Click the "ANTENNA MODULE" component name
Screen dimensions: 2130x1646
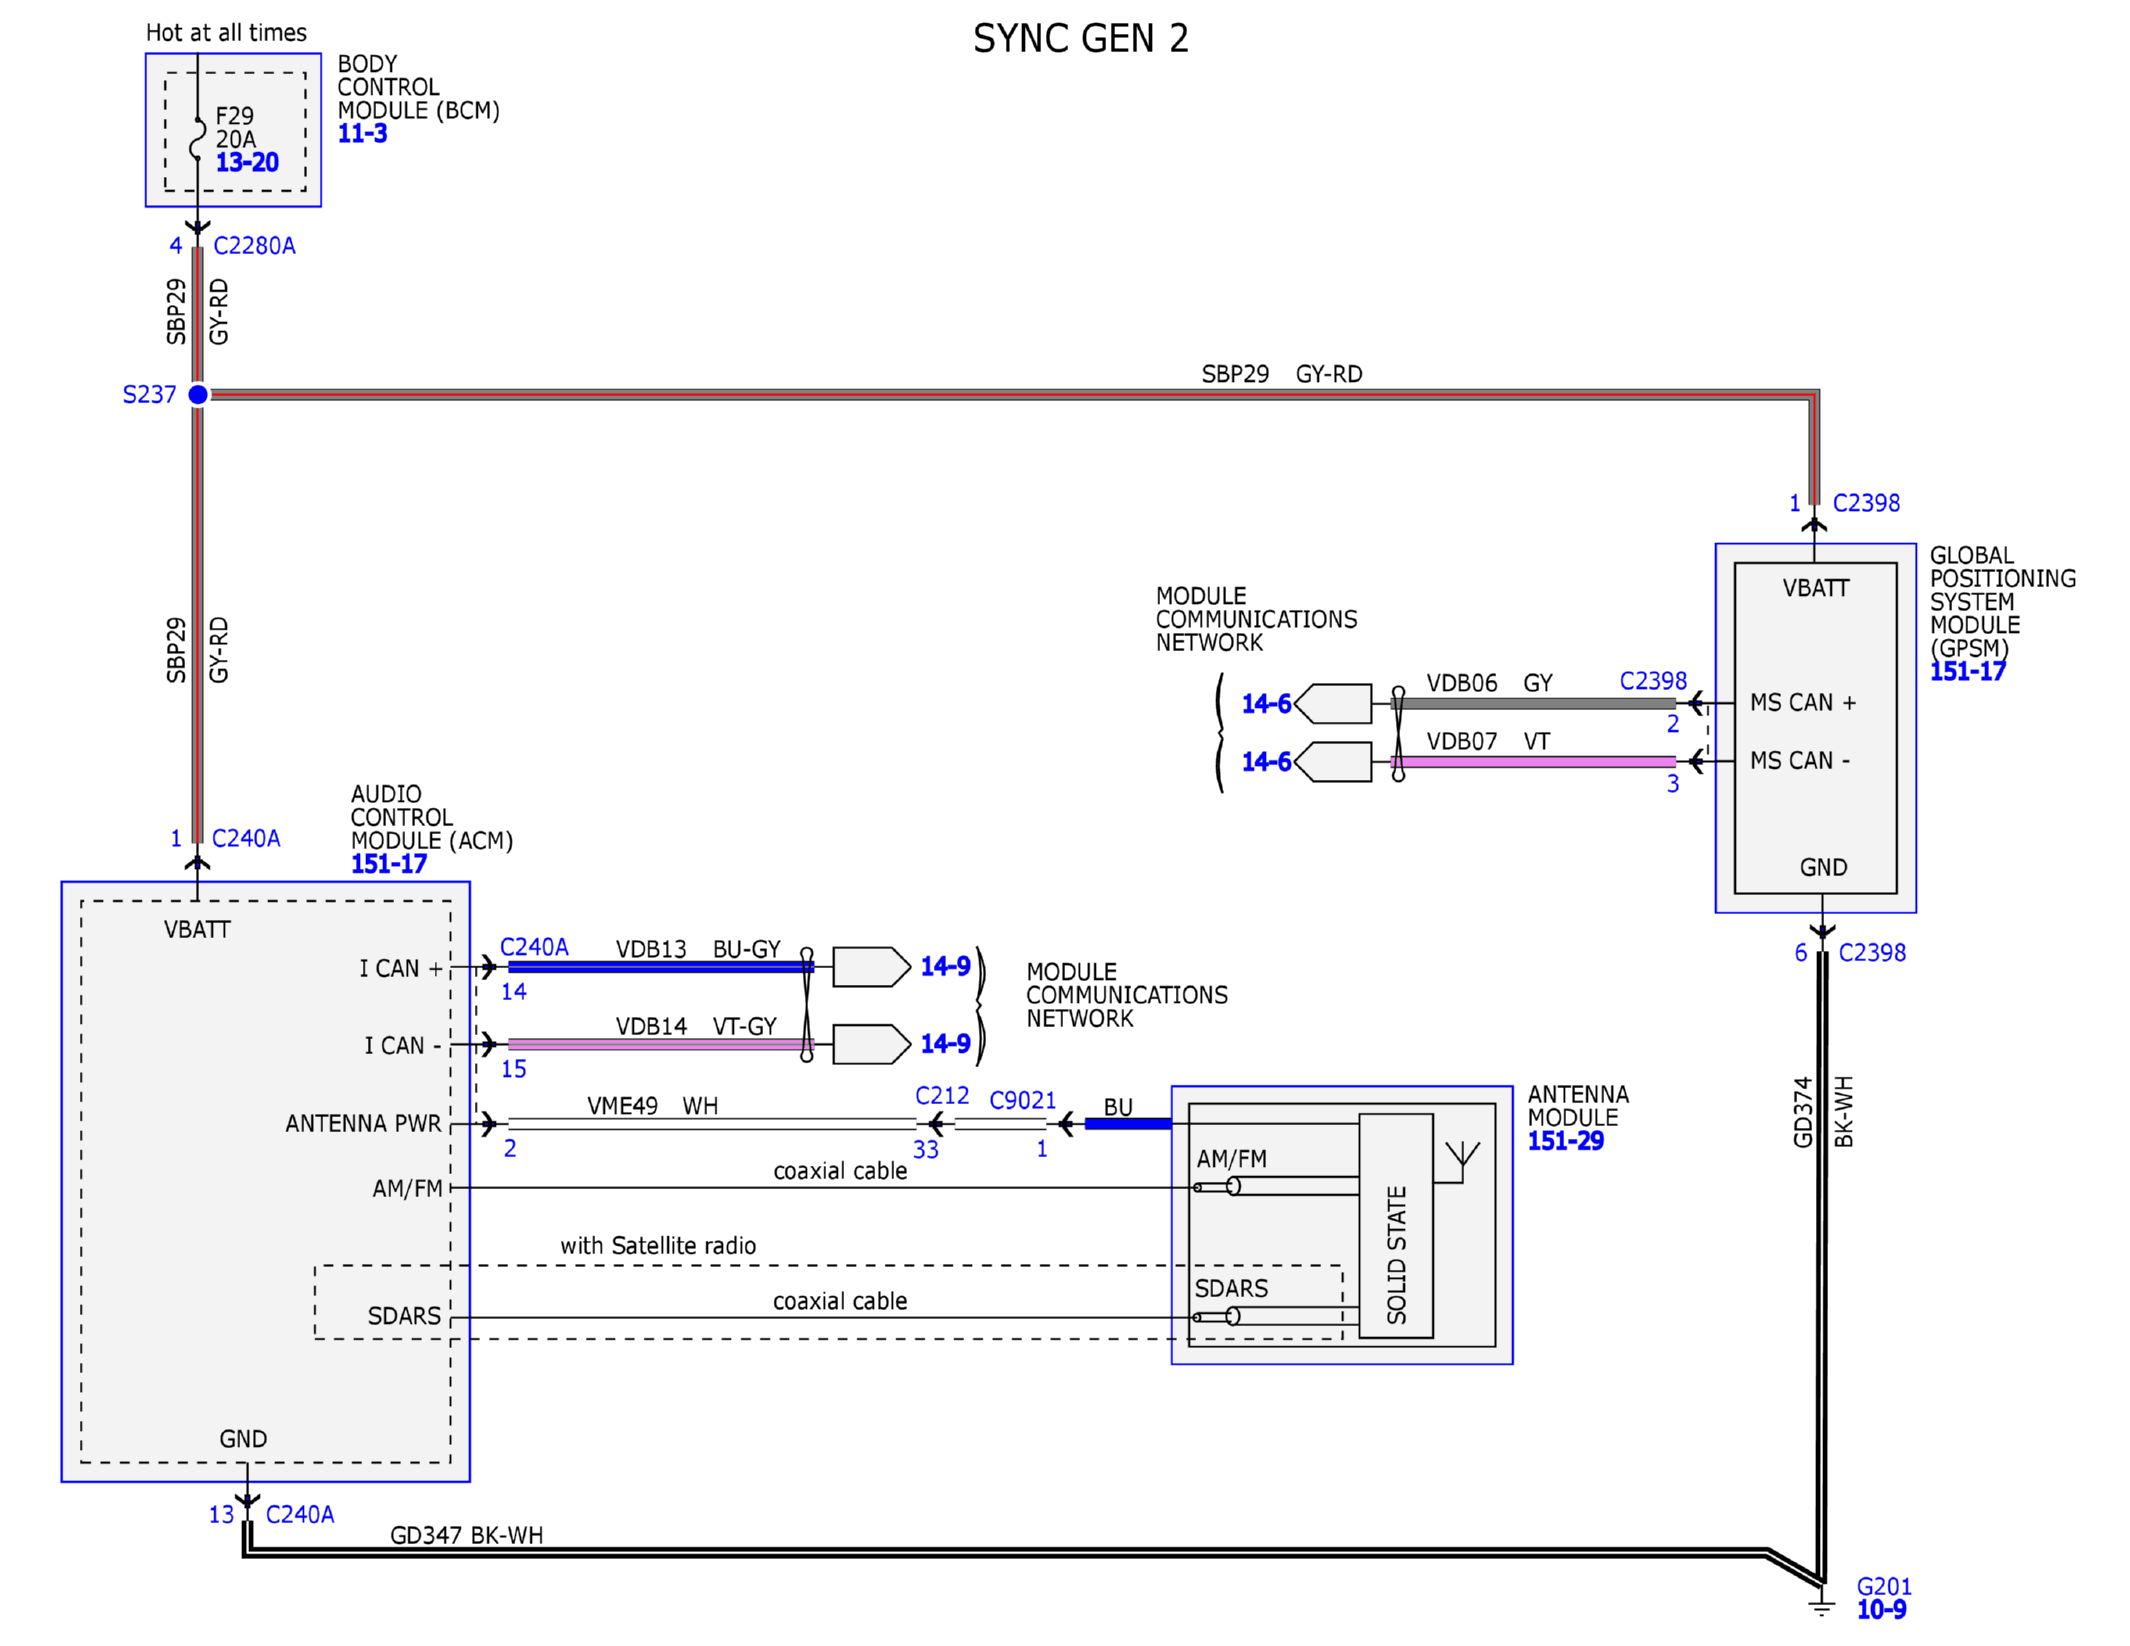pos(1577,1106)
